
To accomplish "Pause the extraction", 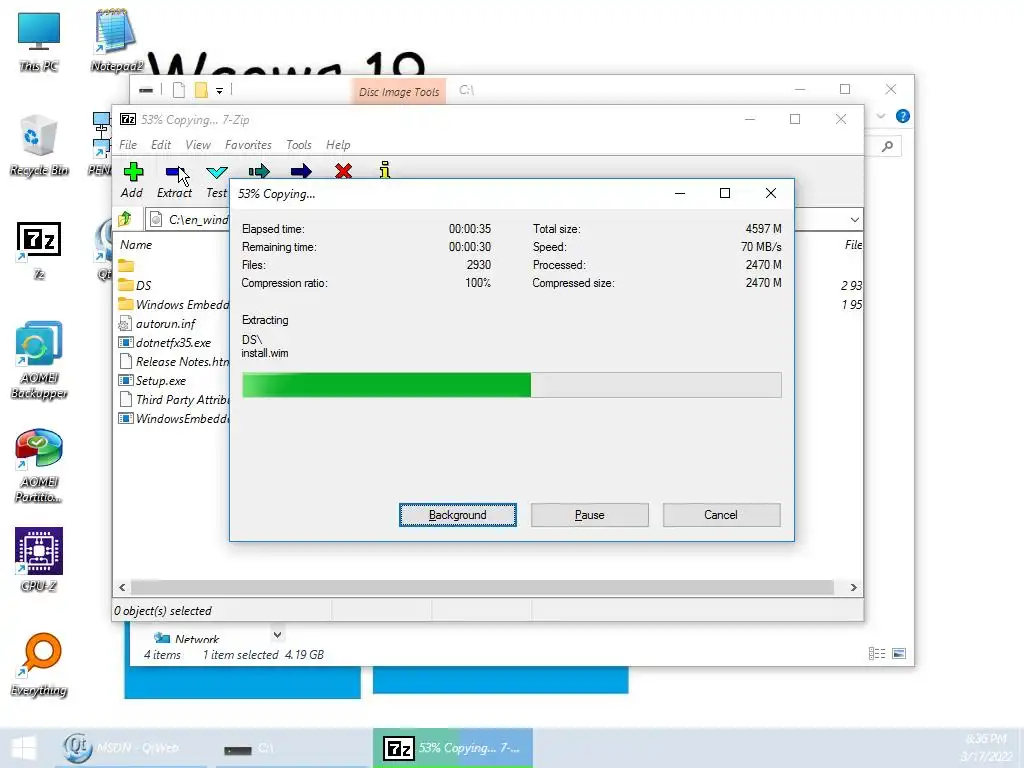I will pyautogui.click(x=590, y=515).
